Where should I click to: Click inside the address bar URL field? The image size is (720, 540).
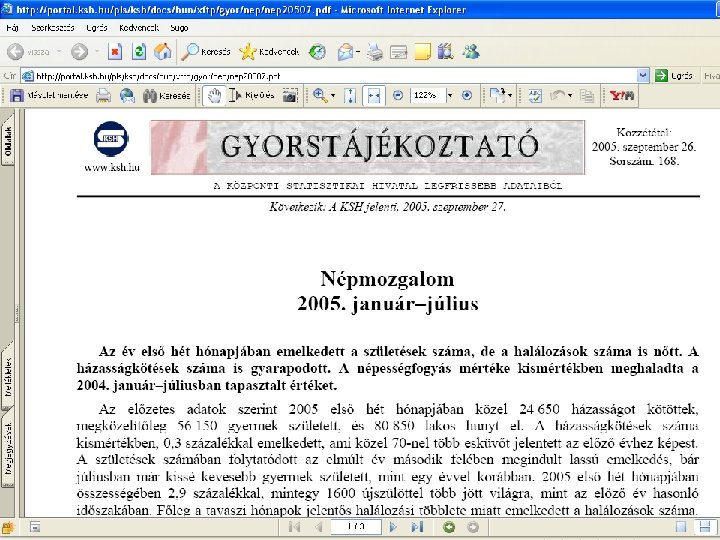(x=330, y=76)
